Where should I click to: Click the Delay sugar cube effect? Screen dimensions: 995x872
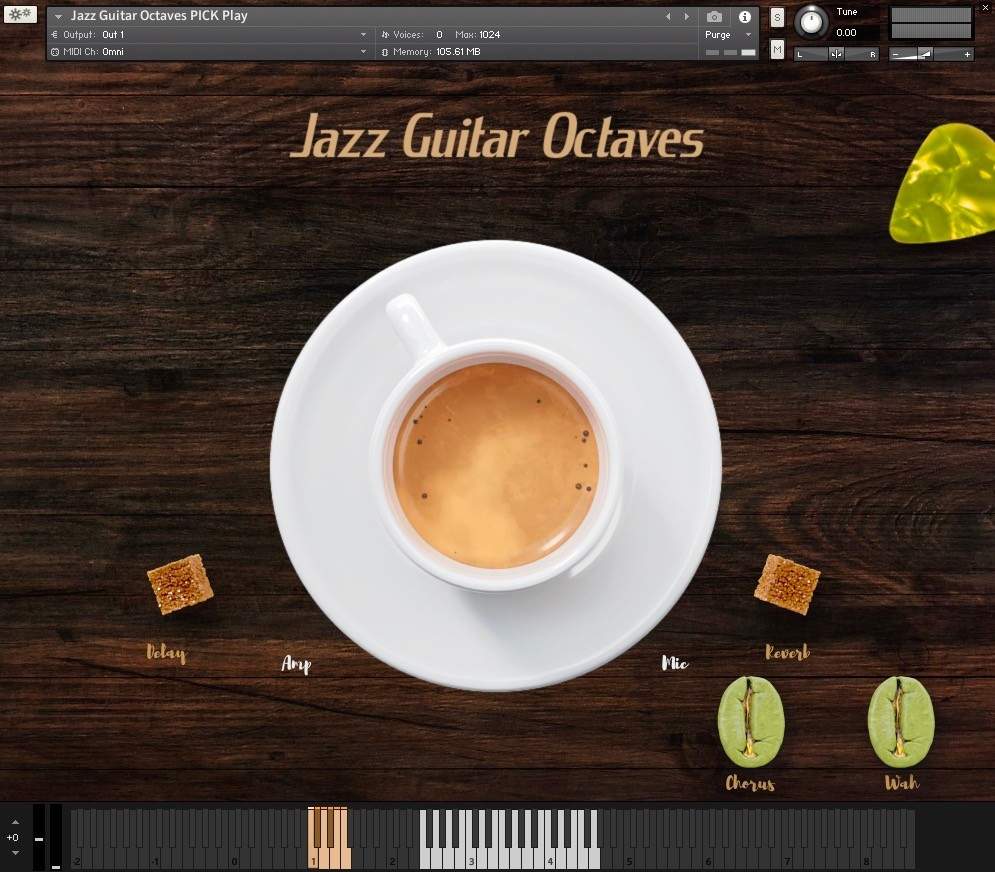180,585
